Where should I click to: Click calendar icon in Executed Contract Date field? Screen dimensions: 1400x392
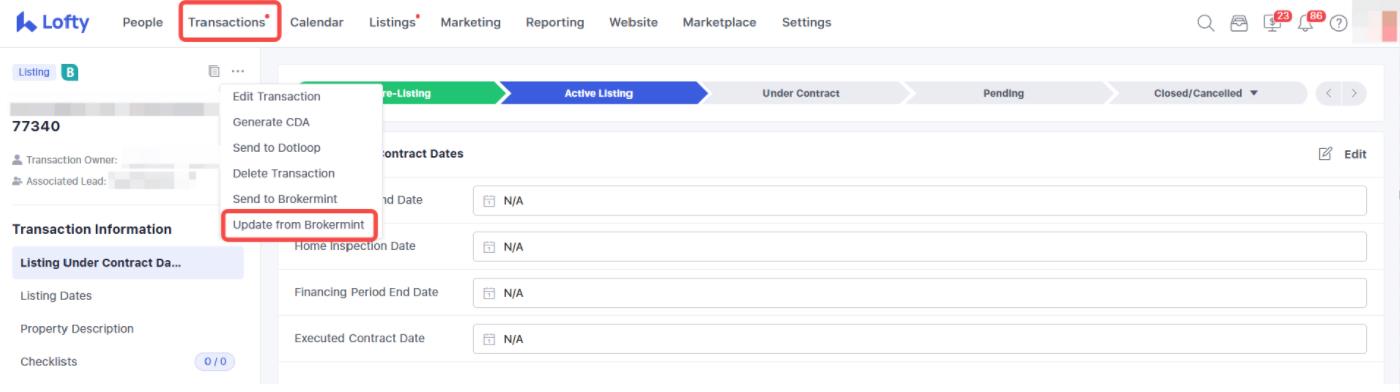(489, 339)
